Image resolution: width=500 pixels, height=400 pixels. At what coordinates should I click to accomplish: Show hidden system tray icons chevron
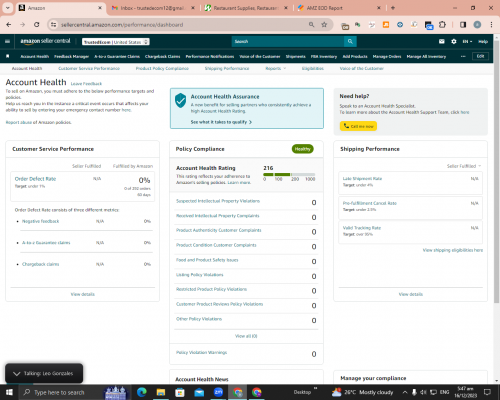pyautogui.click(x=405, y=392)
